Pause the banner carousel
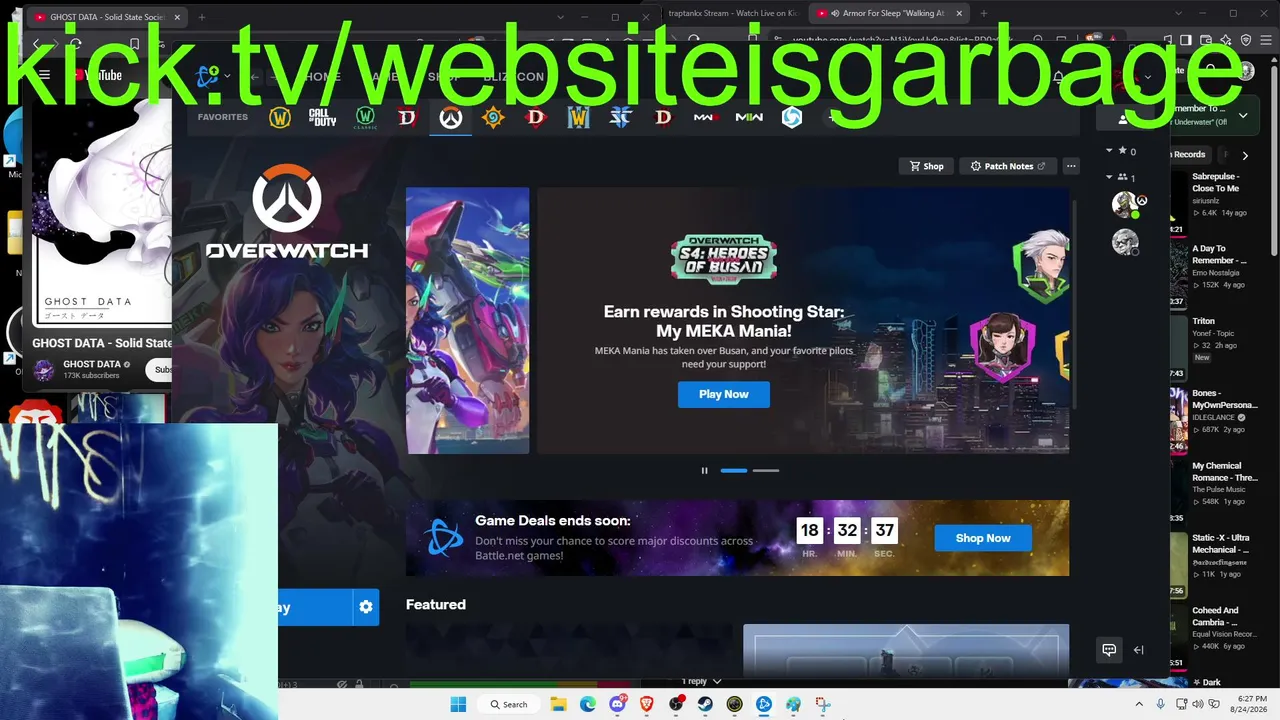1280x720 pixels. point(704,470)
